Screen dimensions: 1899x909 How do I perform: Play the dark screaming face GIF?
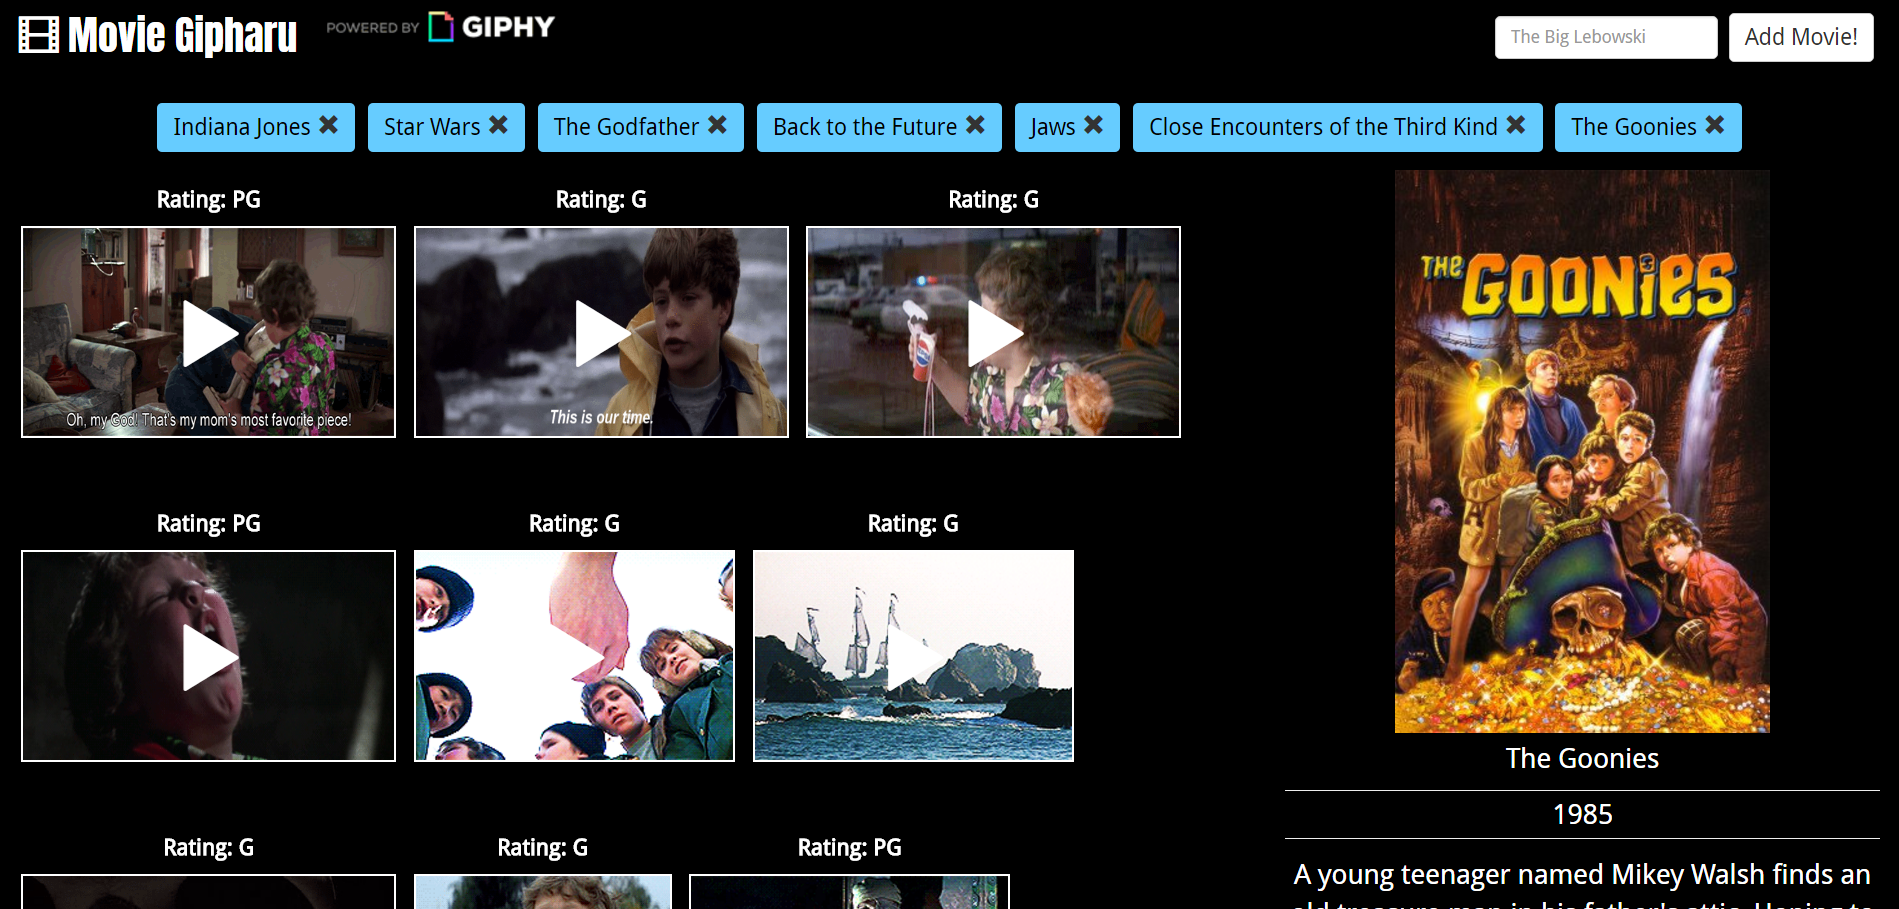tap(208, 656)
